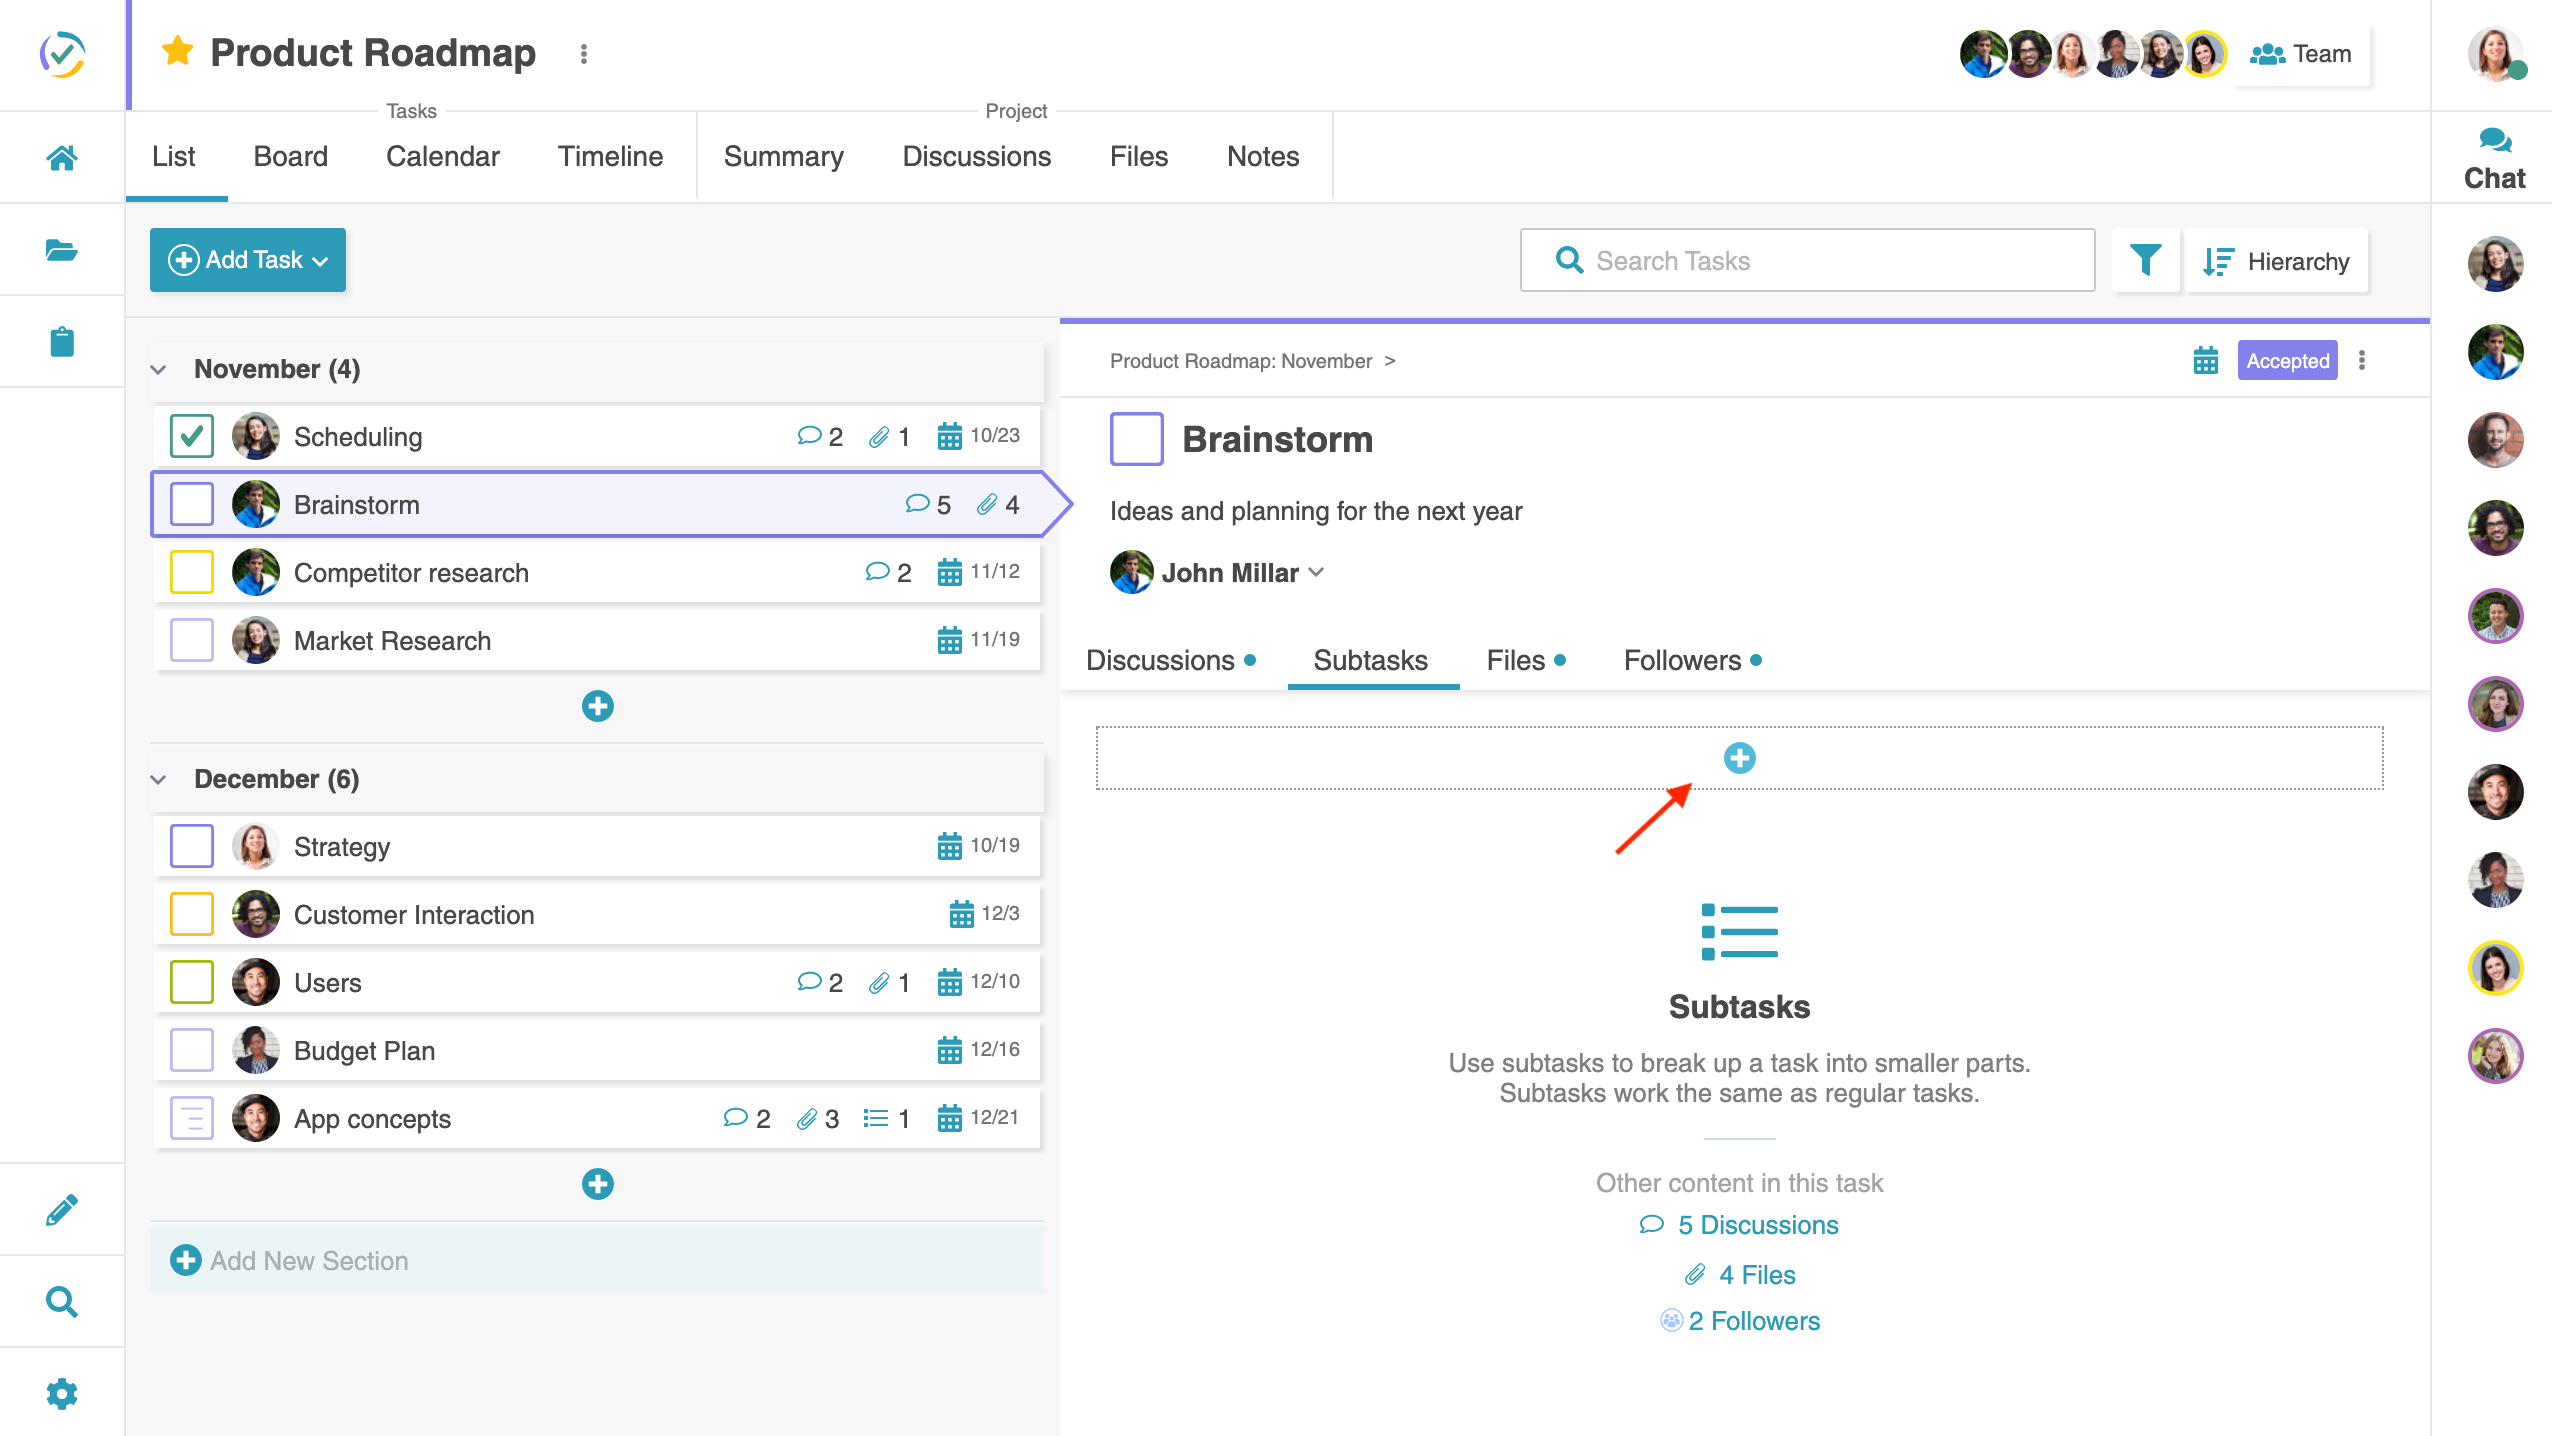Click the Team button
The width and height of the screenshot is (2552, 1436).
[x=2302, y=54]
